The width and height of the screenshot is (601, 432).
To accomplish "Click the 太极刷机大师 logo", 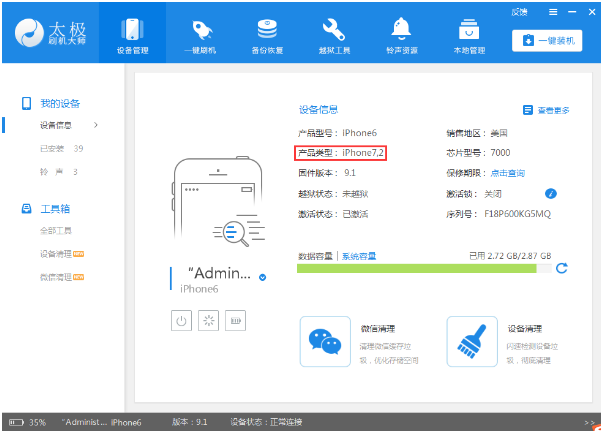I will pos(51,33).
